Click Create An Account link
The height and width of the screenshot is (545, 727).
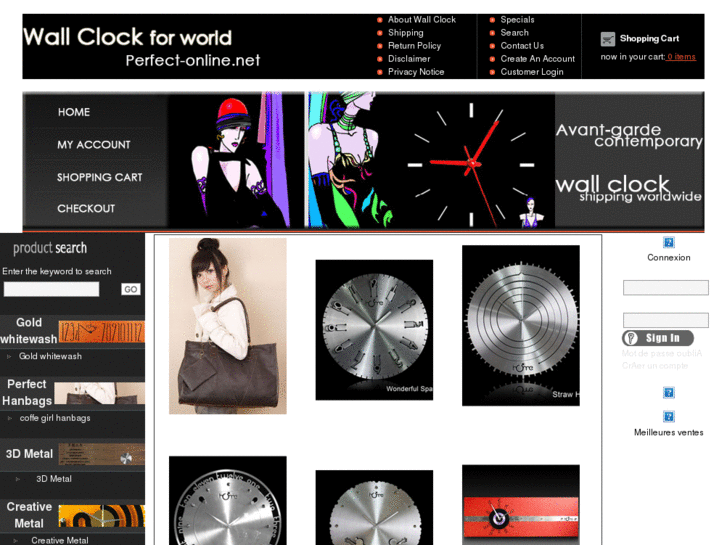[x=537, y=59]
